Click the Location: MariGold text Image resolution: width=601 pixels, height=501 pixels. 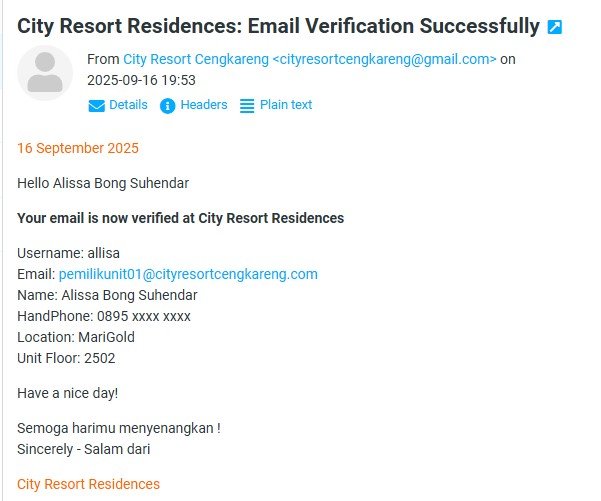pos(76,337)
